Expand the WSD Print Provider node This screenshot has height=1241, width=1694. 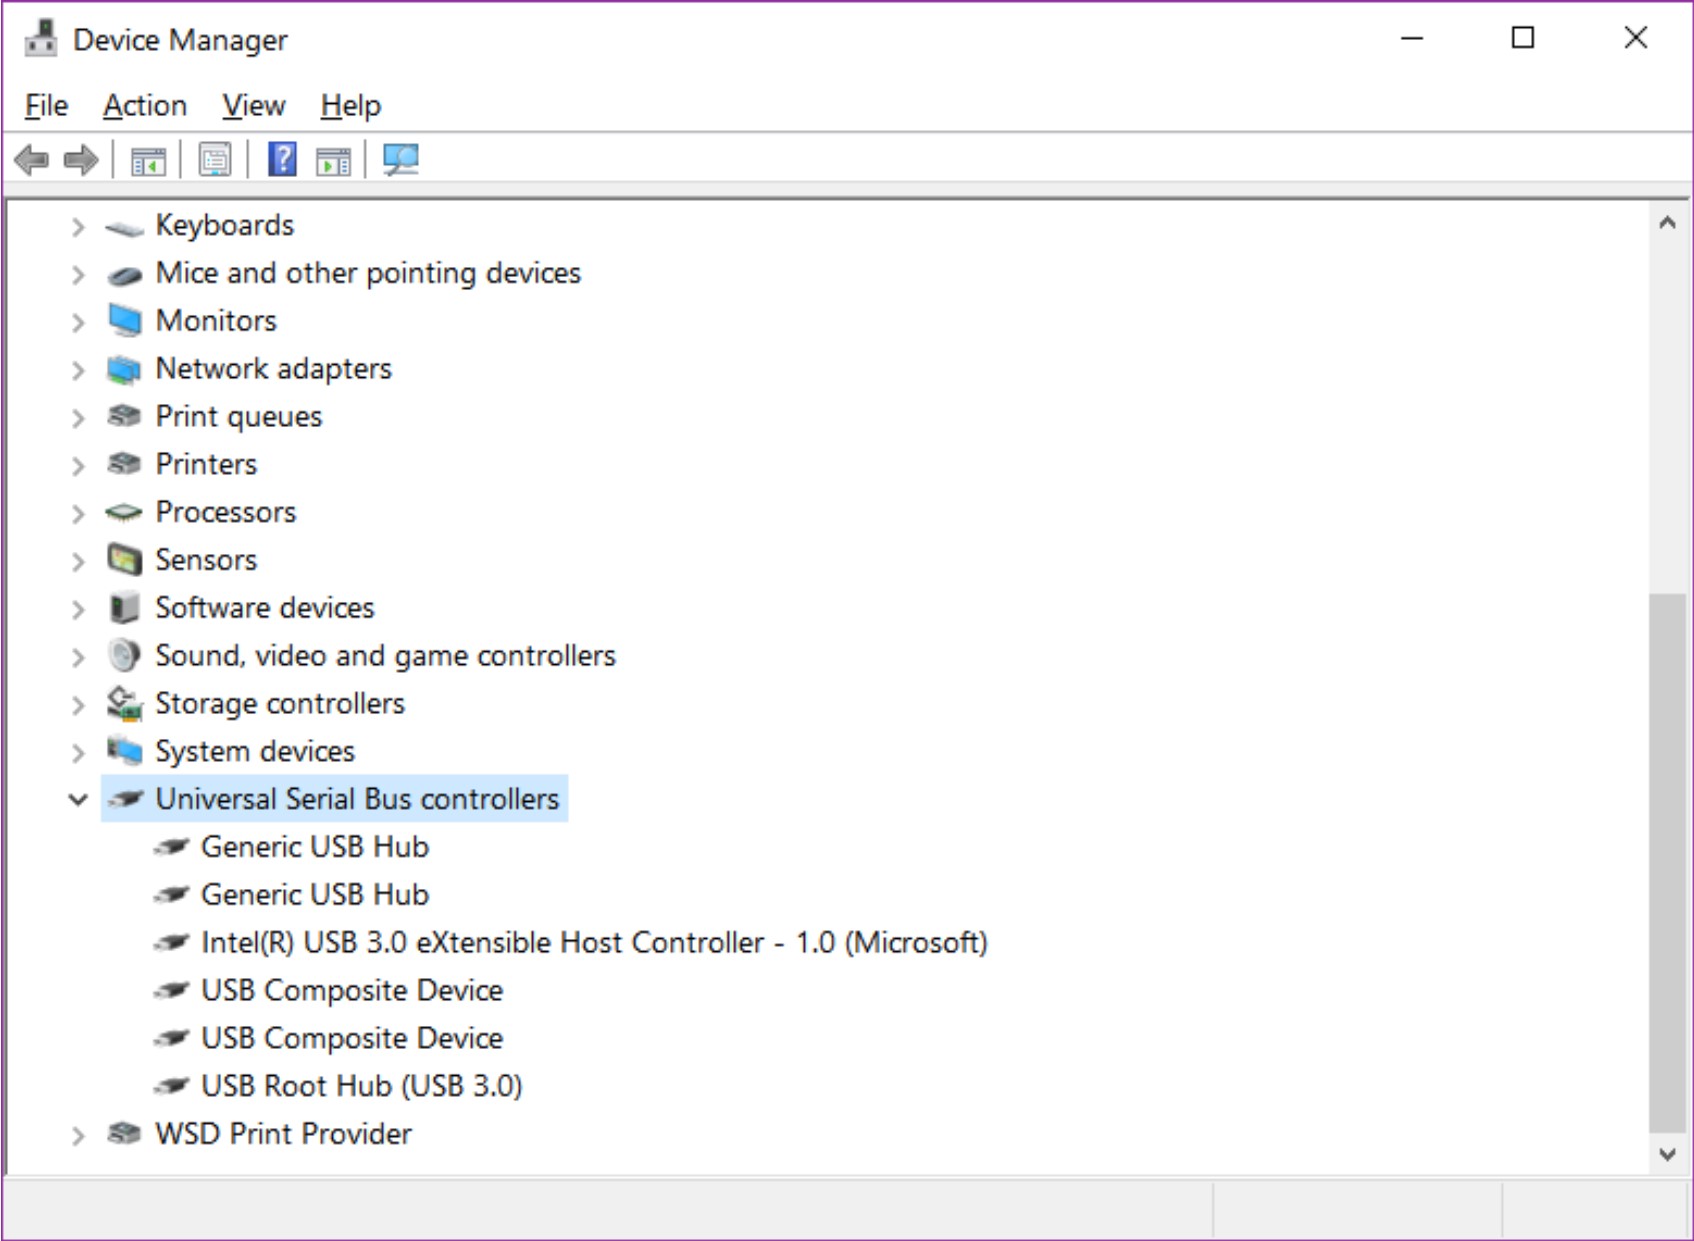[x=78, y=1135]
